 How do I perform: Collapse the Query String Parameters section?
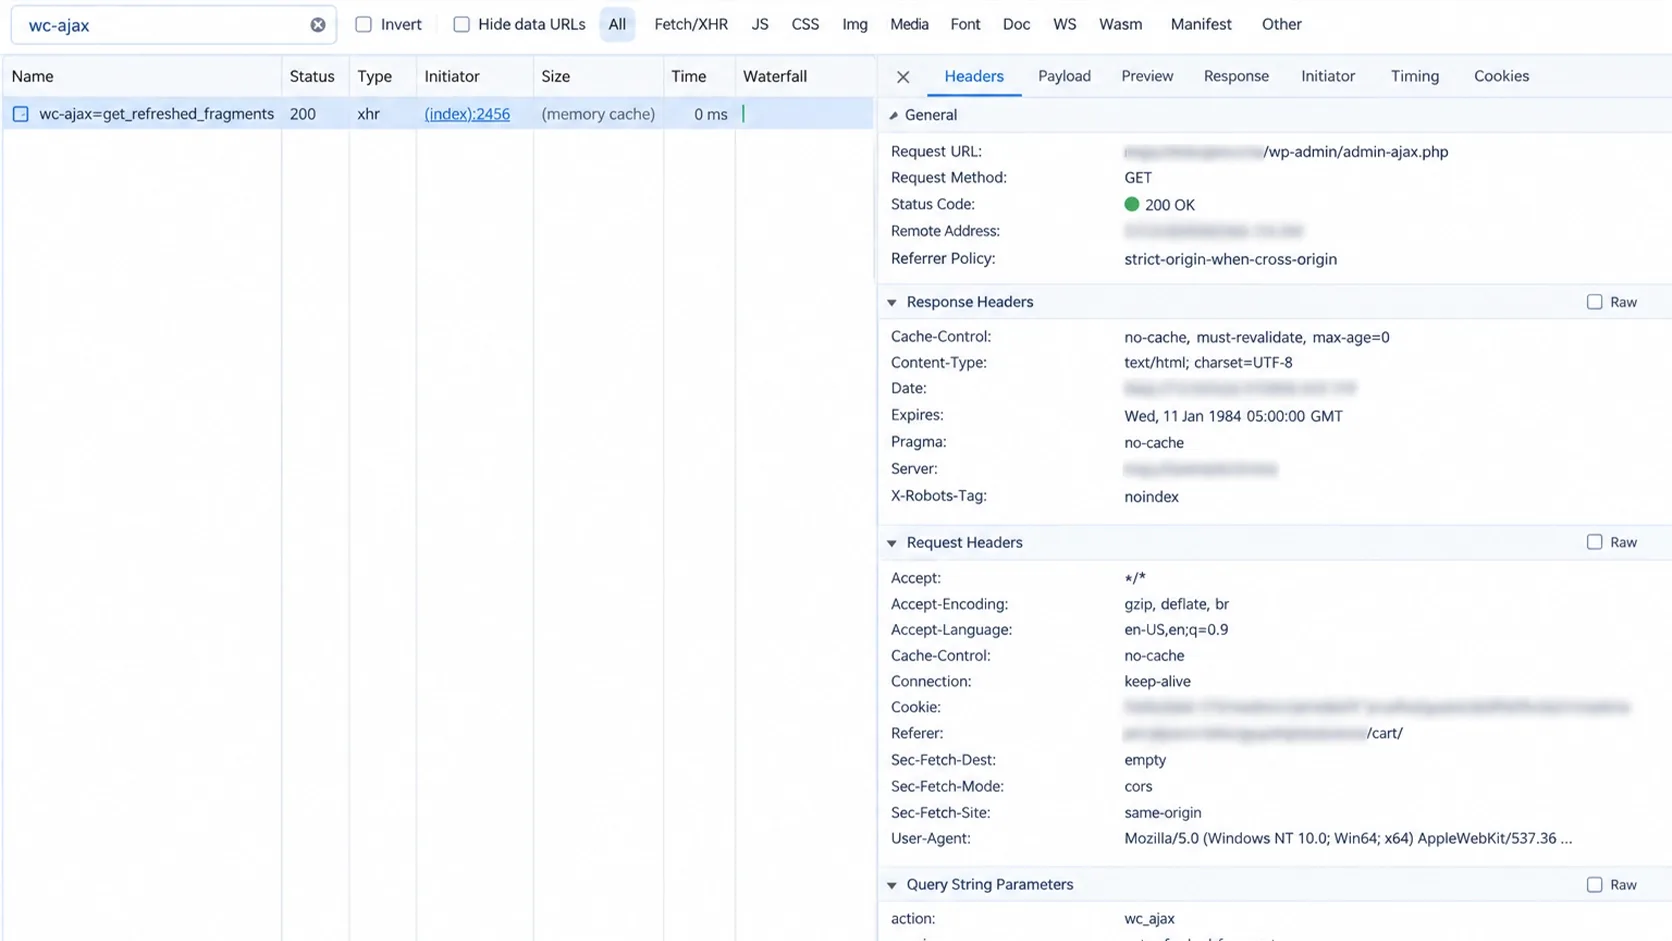click(x=892, y=885)
